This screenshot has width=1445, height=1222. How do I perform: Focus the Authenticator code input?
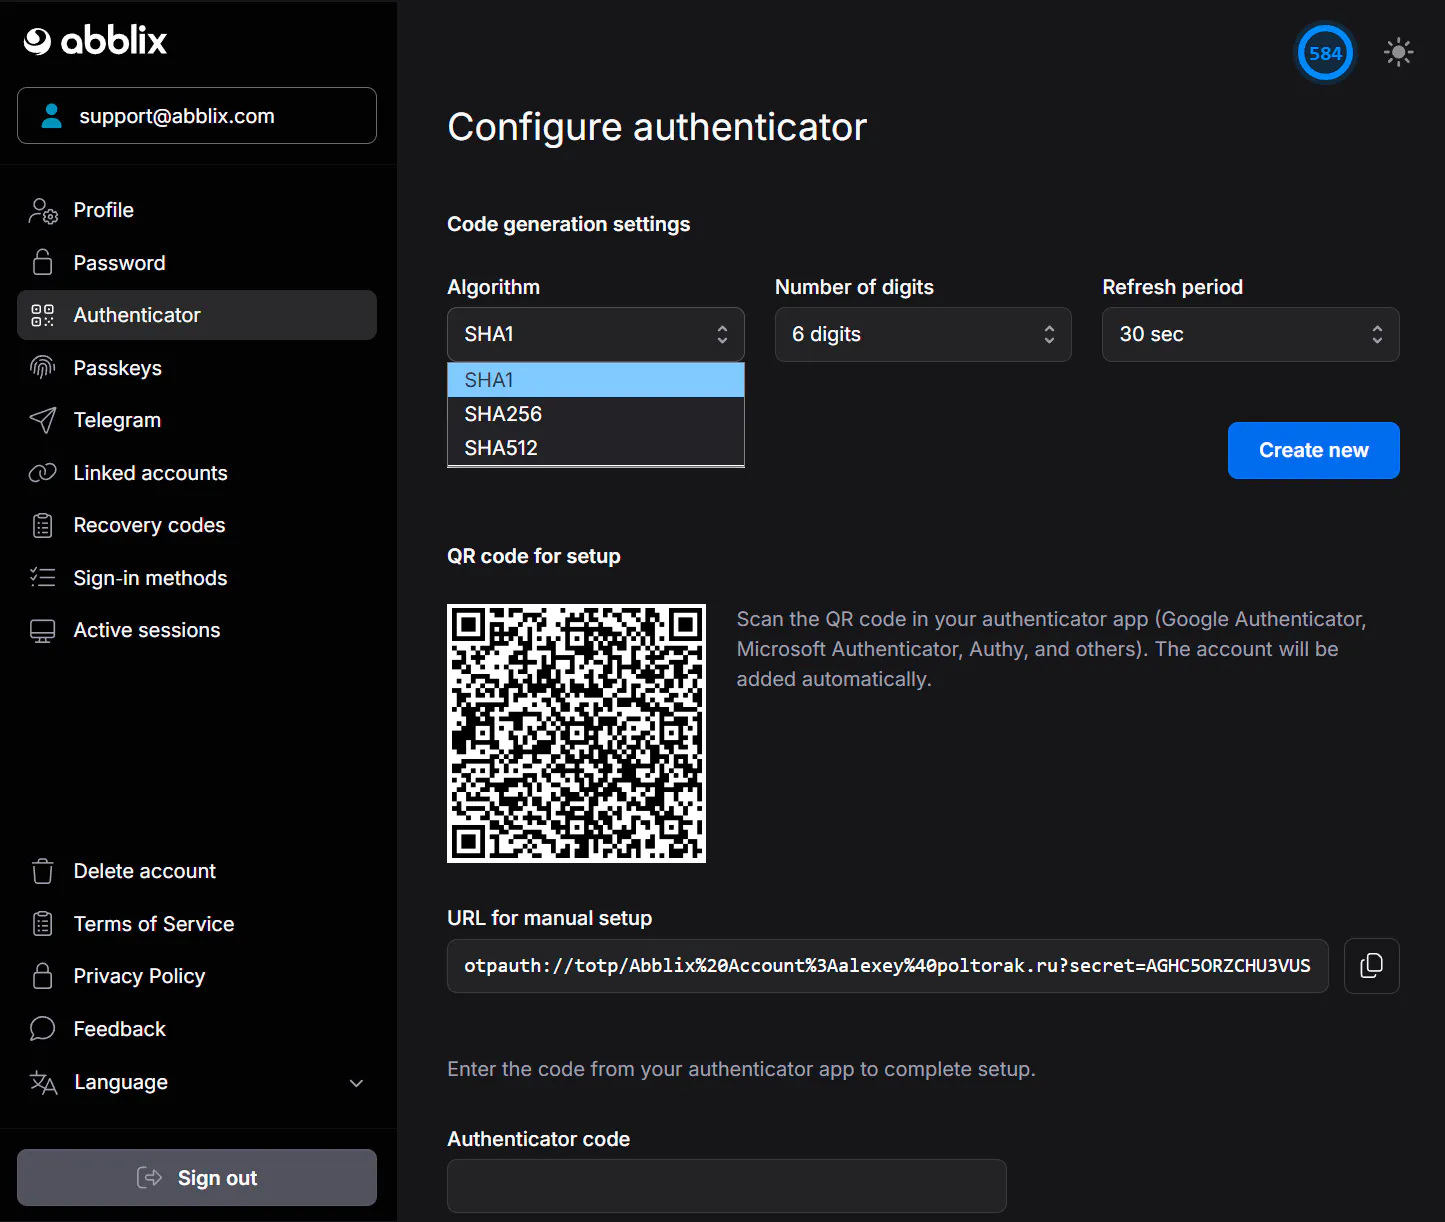coord(727,1186)
